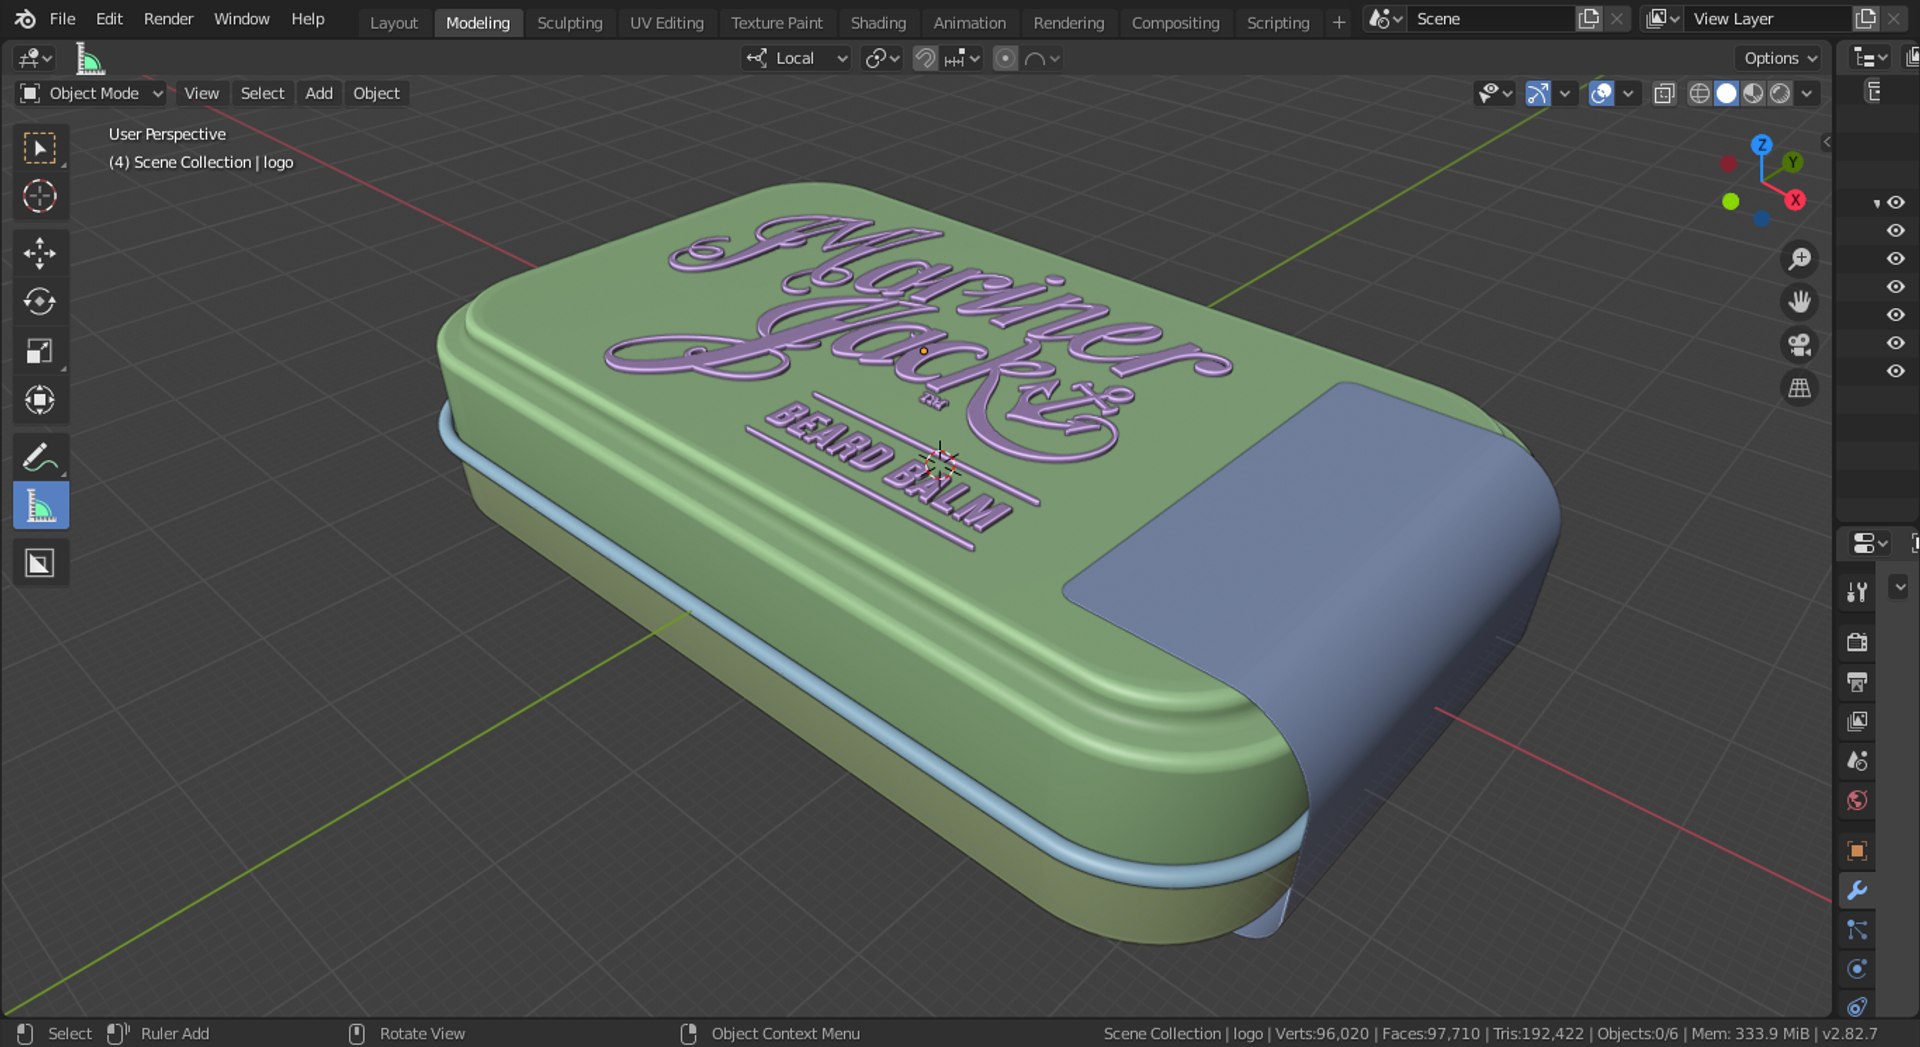This screenshot has width=1920, height=1047.
Task: Open the World properties tab
Action: 1857,800
